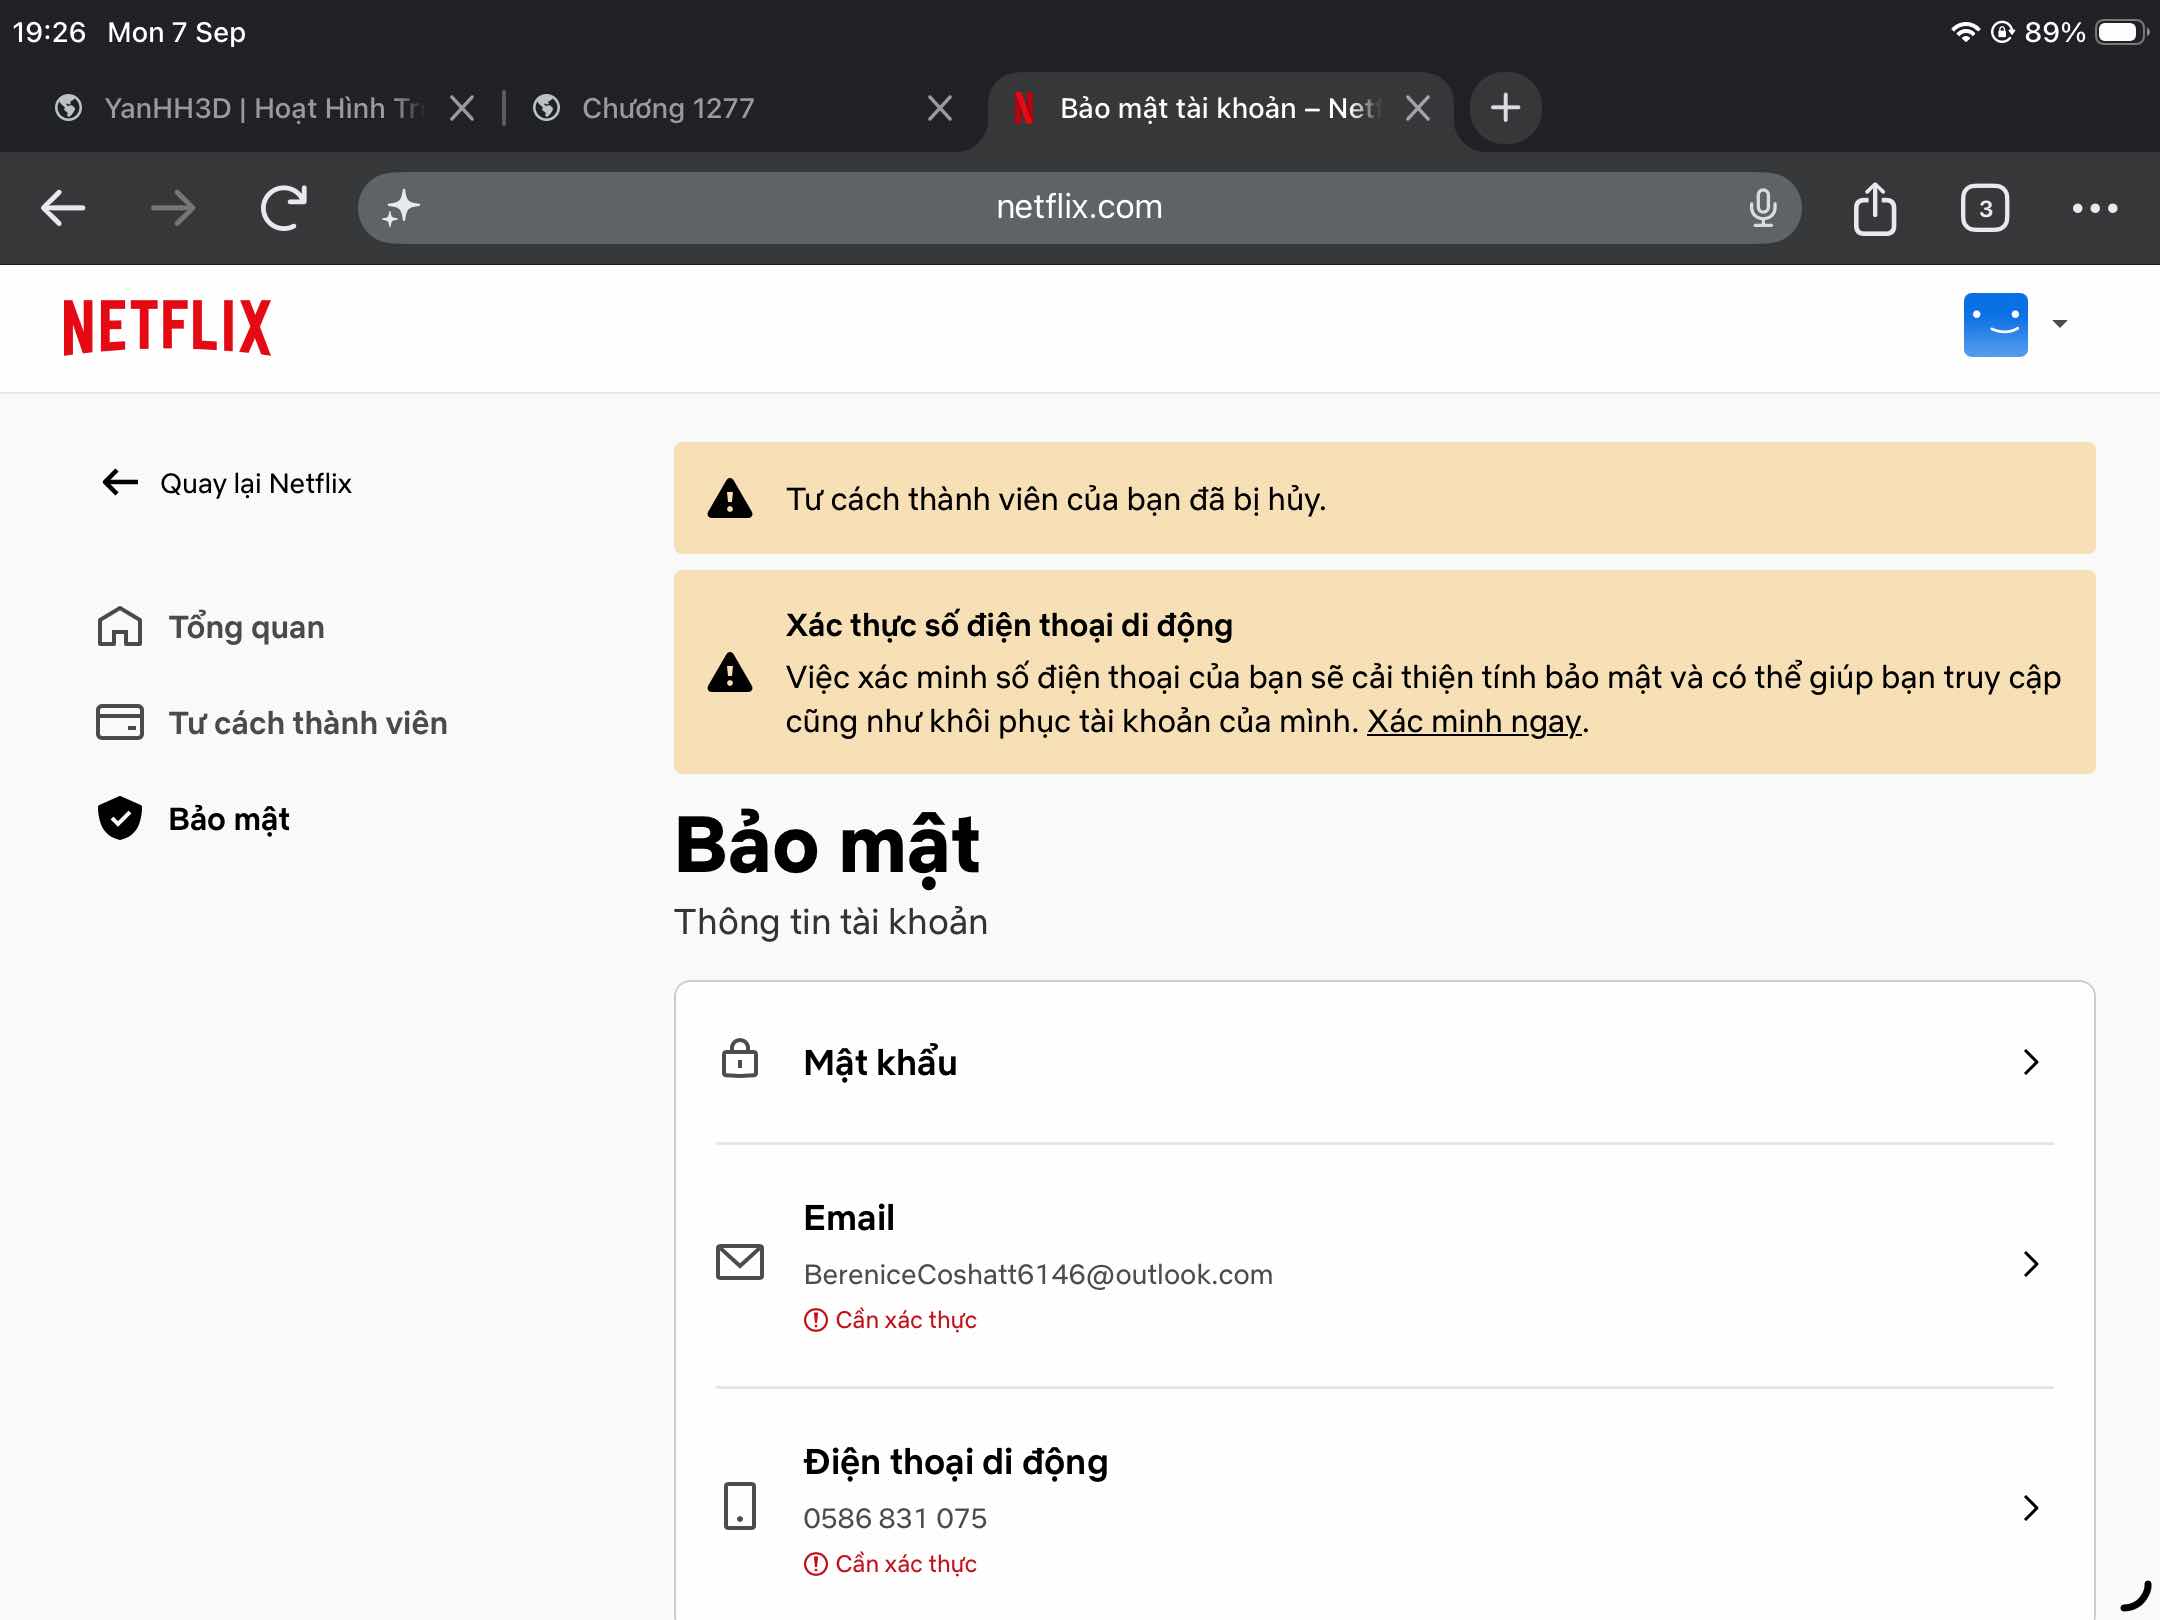2160x1620 pixels.
Task: Click the BereniceCoshatt6146@outlook.com address
Action: pyautogui.click(x=1038, y=1274)
